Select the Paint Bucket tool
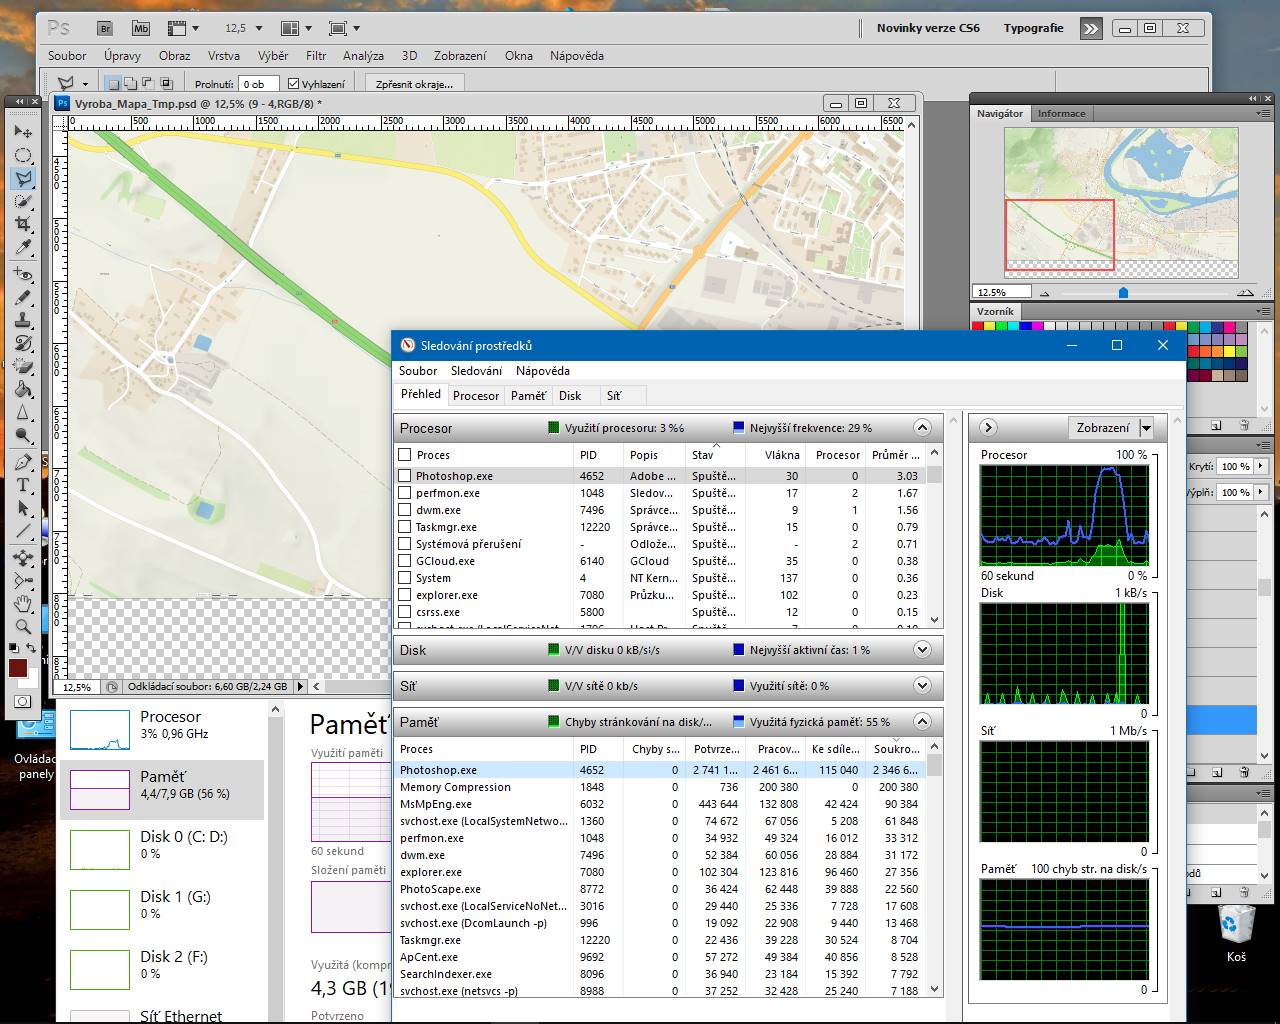The image size is (1280, 1024). click(x=22, y=389)
